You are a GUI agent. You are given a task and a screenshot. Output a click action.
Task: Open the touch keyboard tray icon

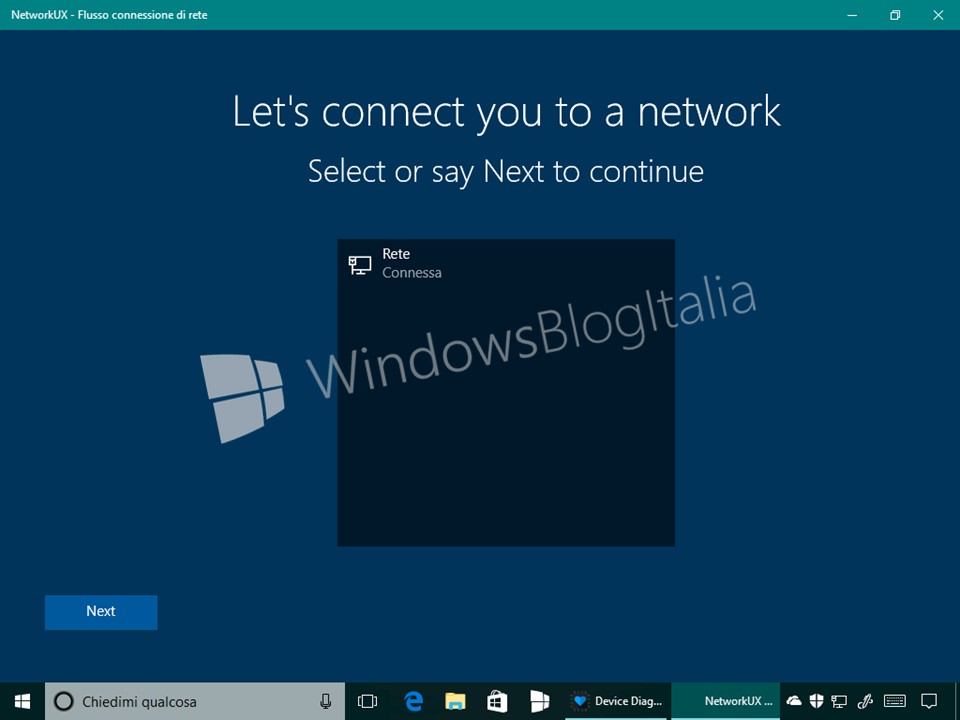click(894, 701)
